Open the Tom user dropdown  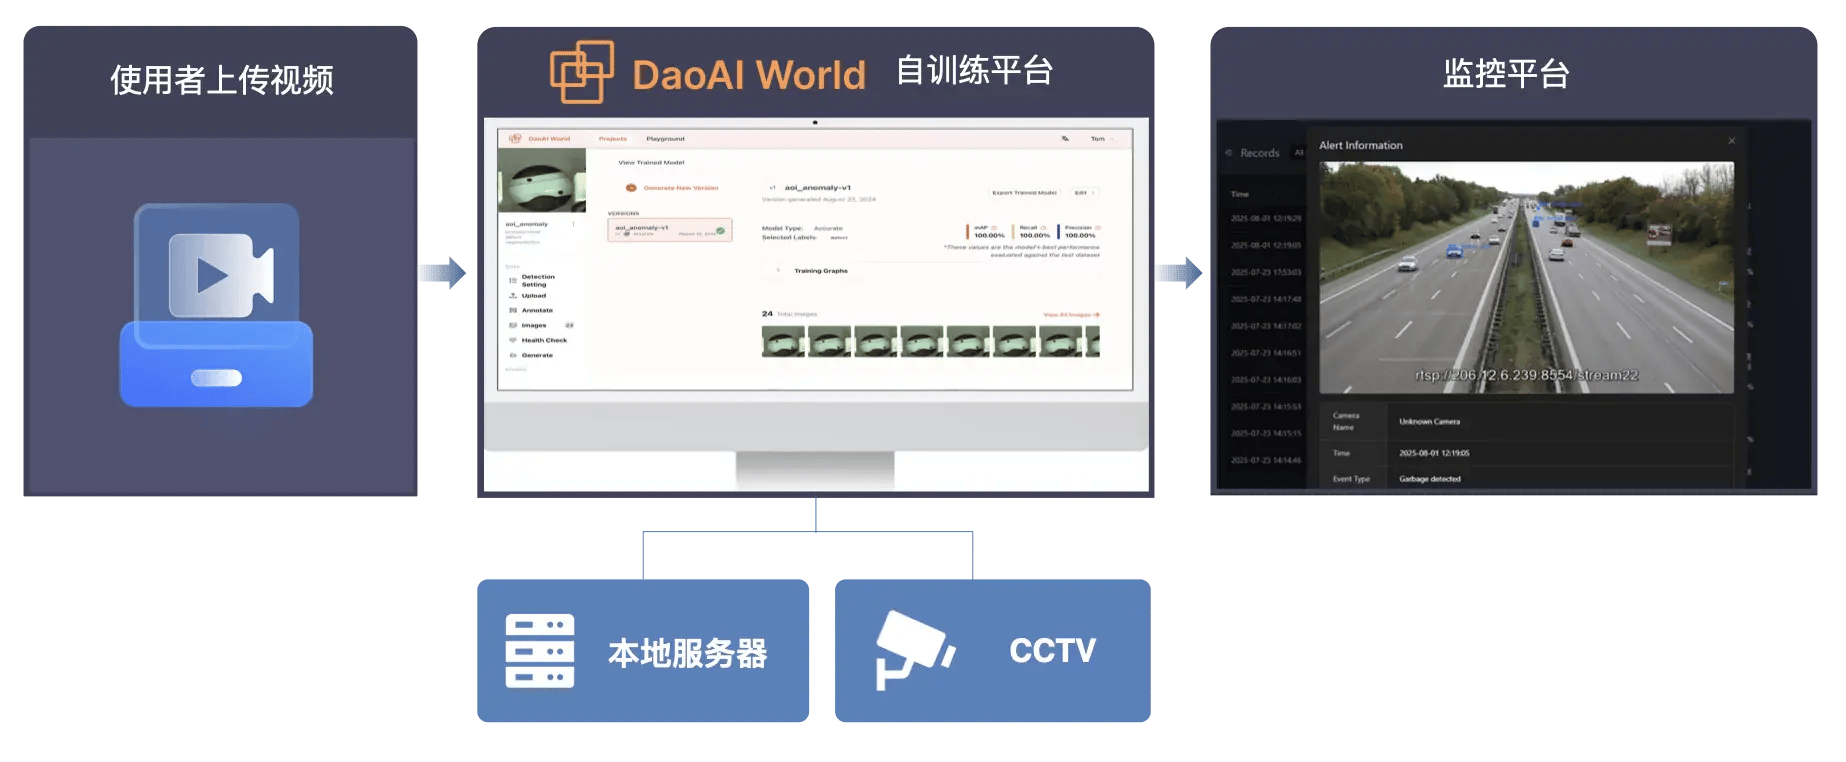click(x=1101, y=139)
